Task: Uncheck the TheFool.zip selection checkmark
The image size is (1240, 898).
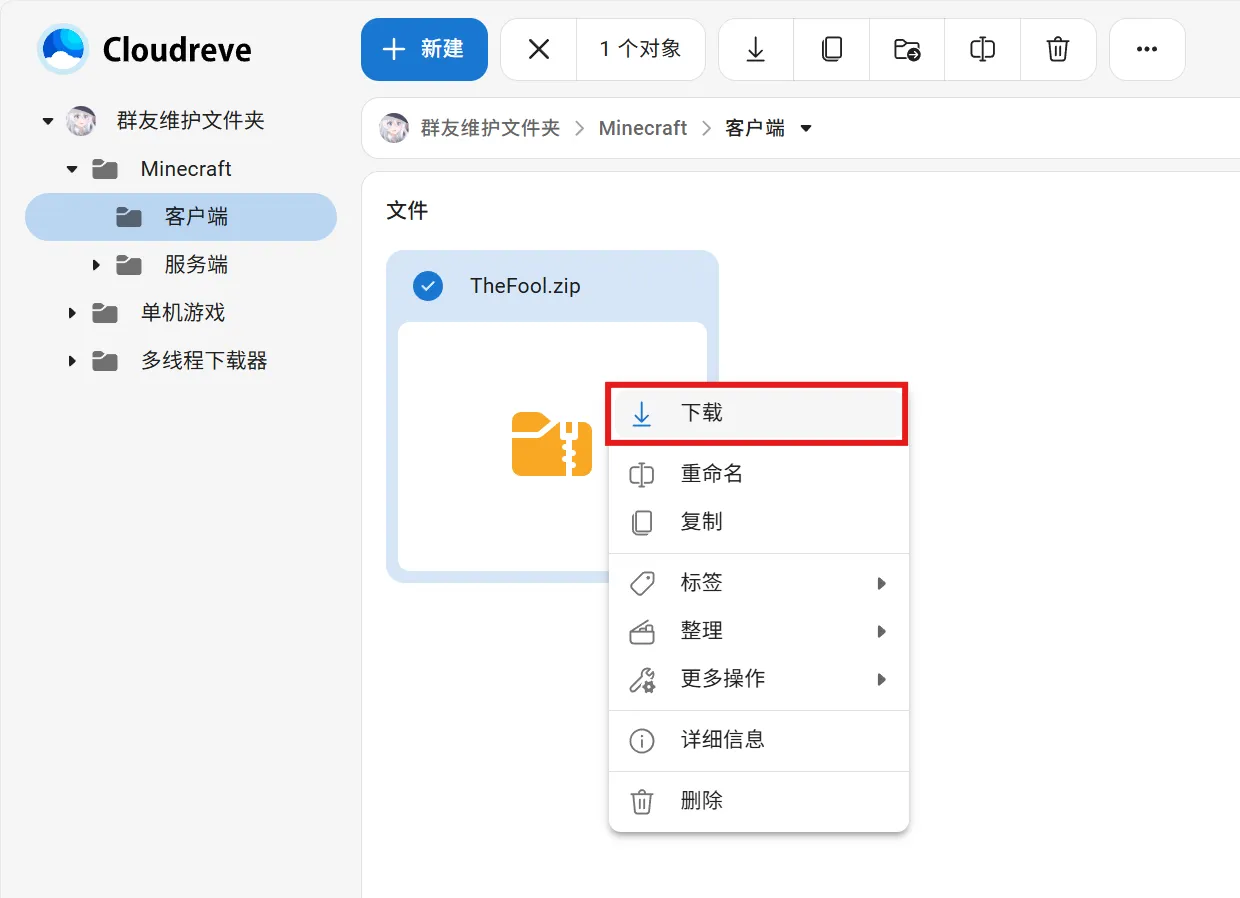Action: tap(428, 286)
